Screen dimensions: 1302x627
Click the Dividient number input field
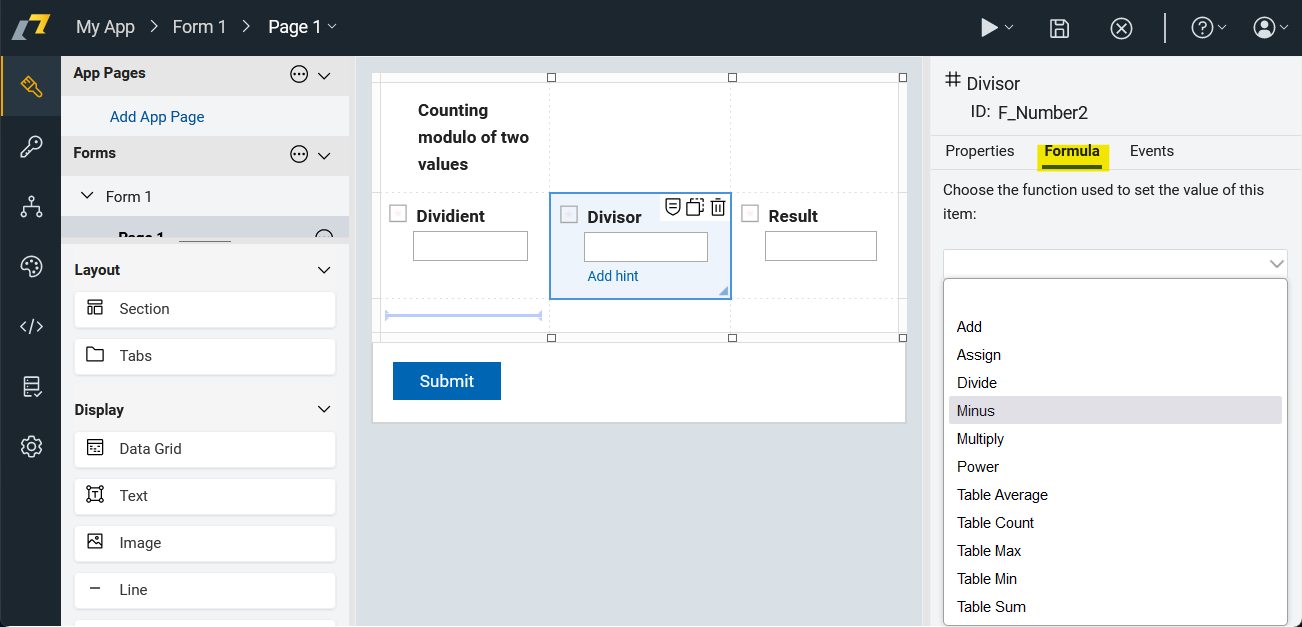pos(470,246)
